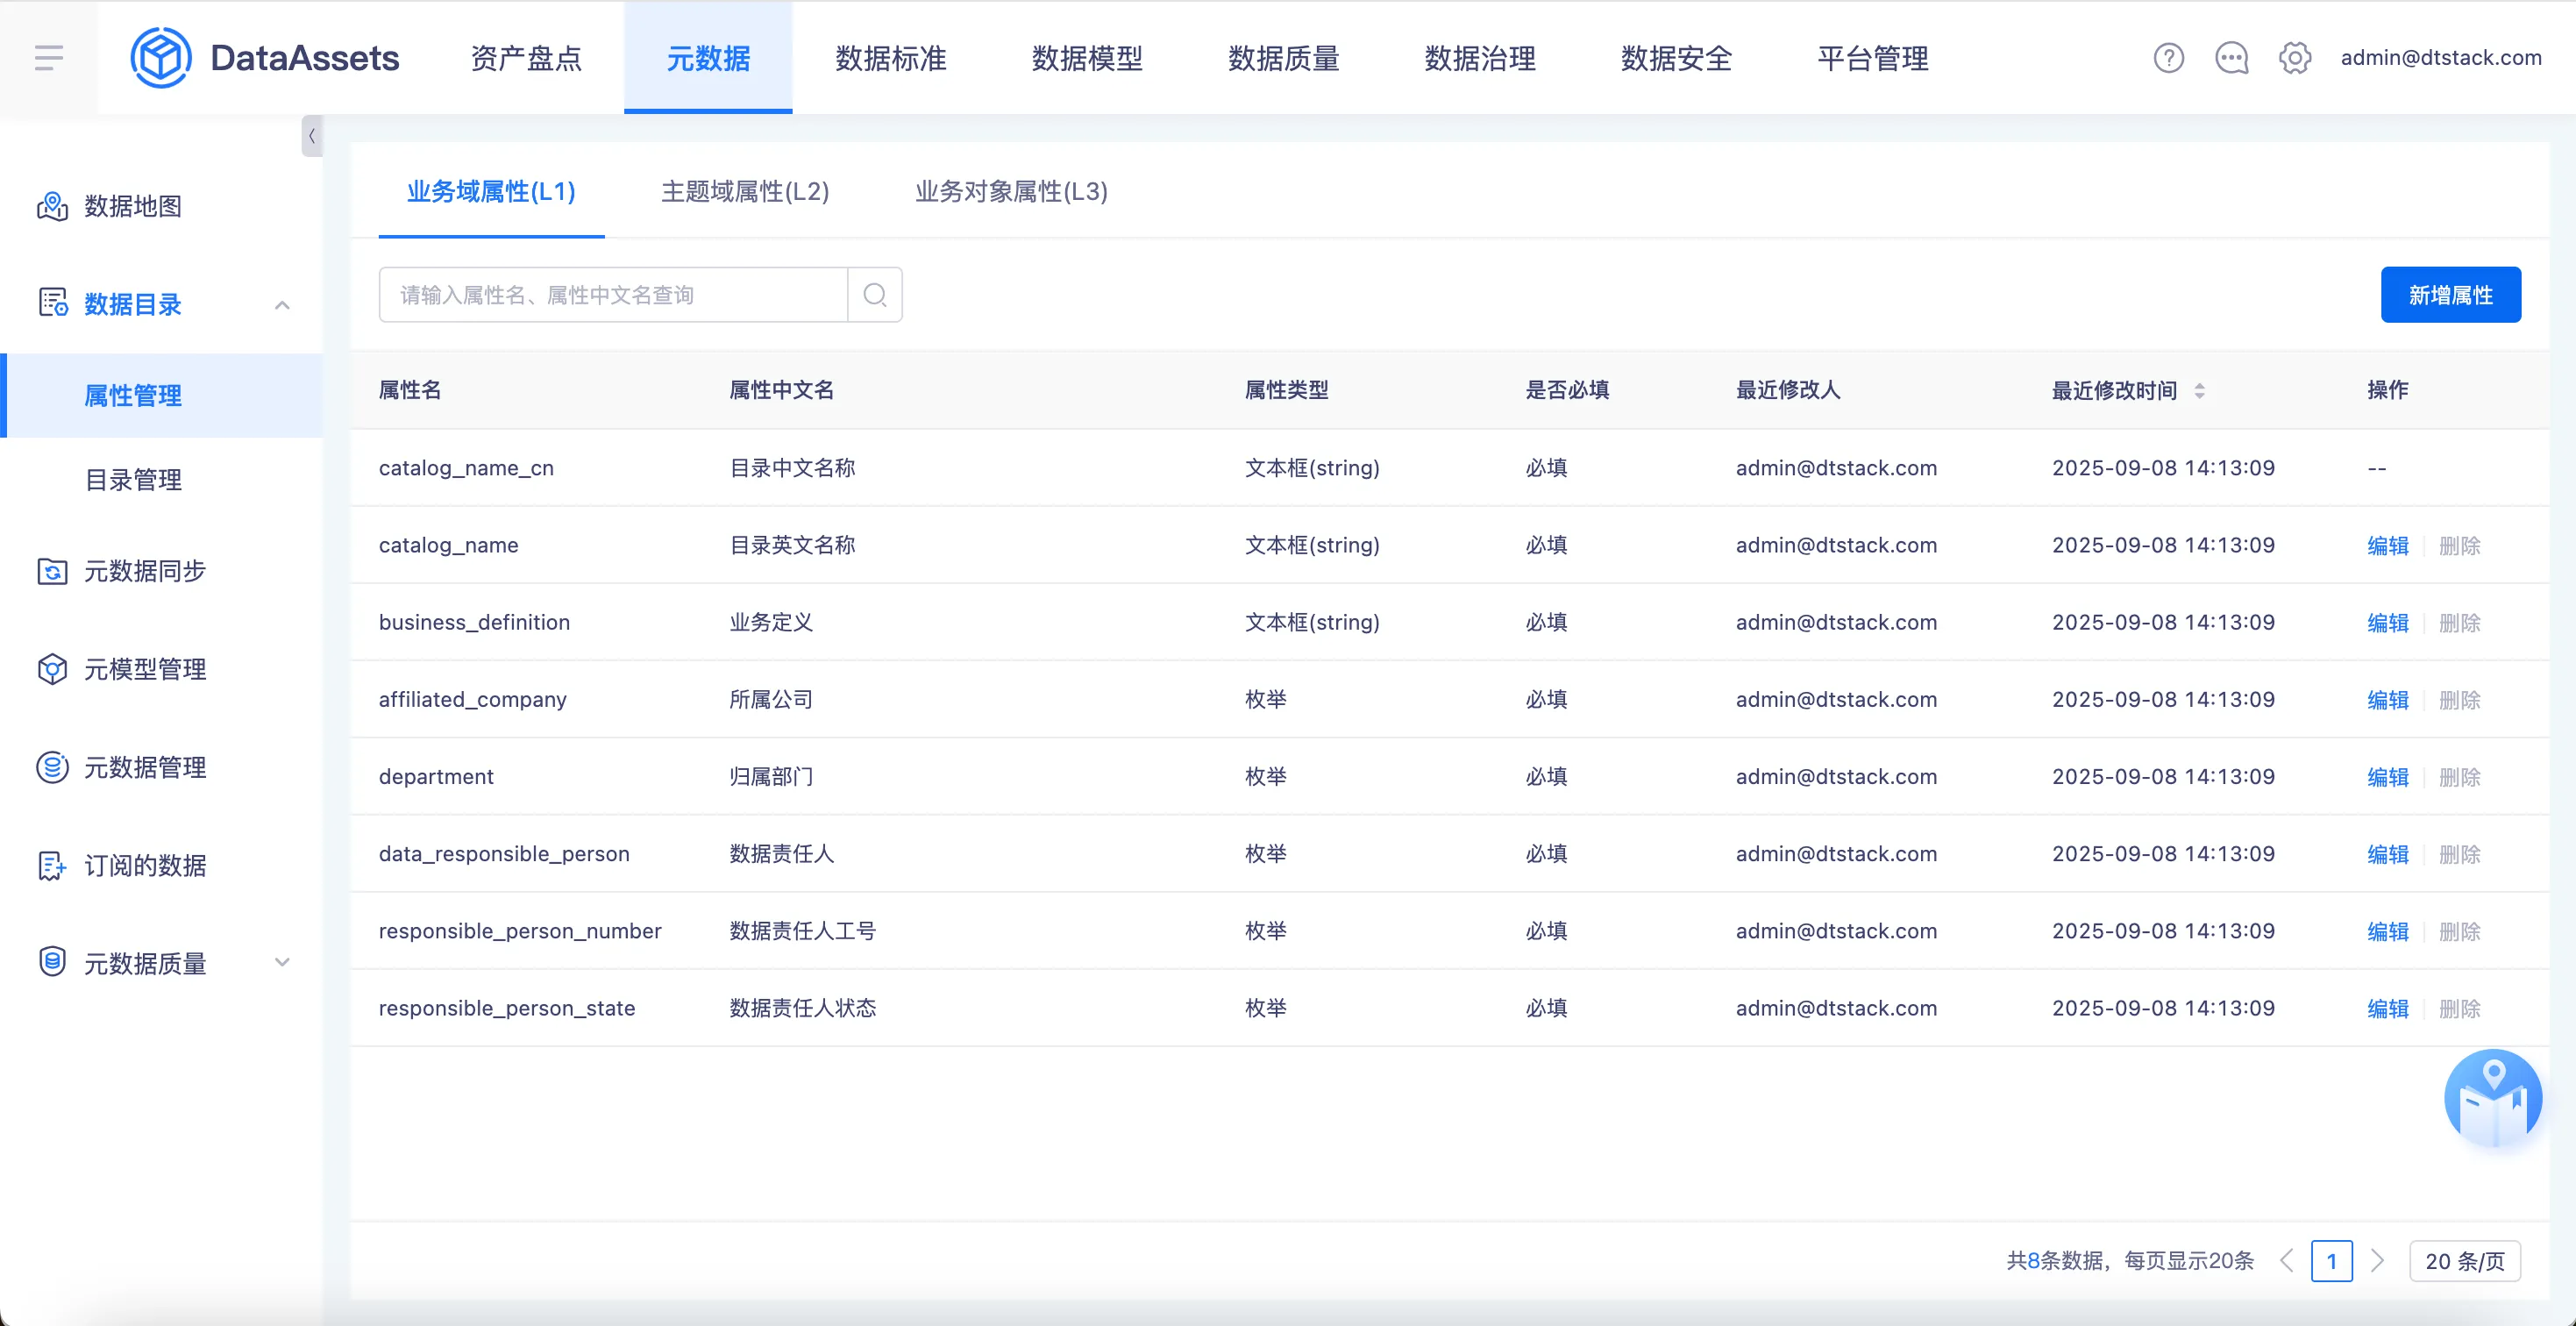Click the floating map guide icon
Screen dimensions: 2576x1326
[2492, 1098]
